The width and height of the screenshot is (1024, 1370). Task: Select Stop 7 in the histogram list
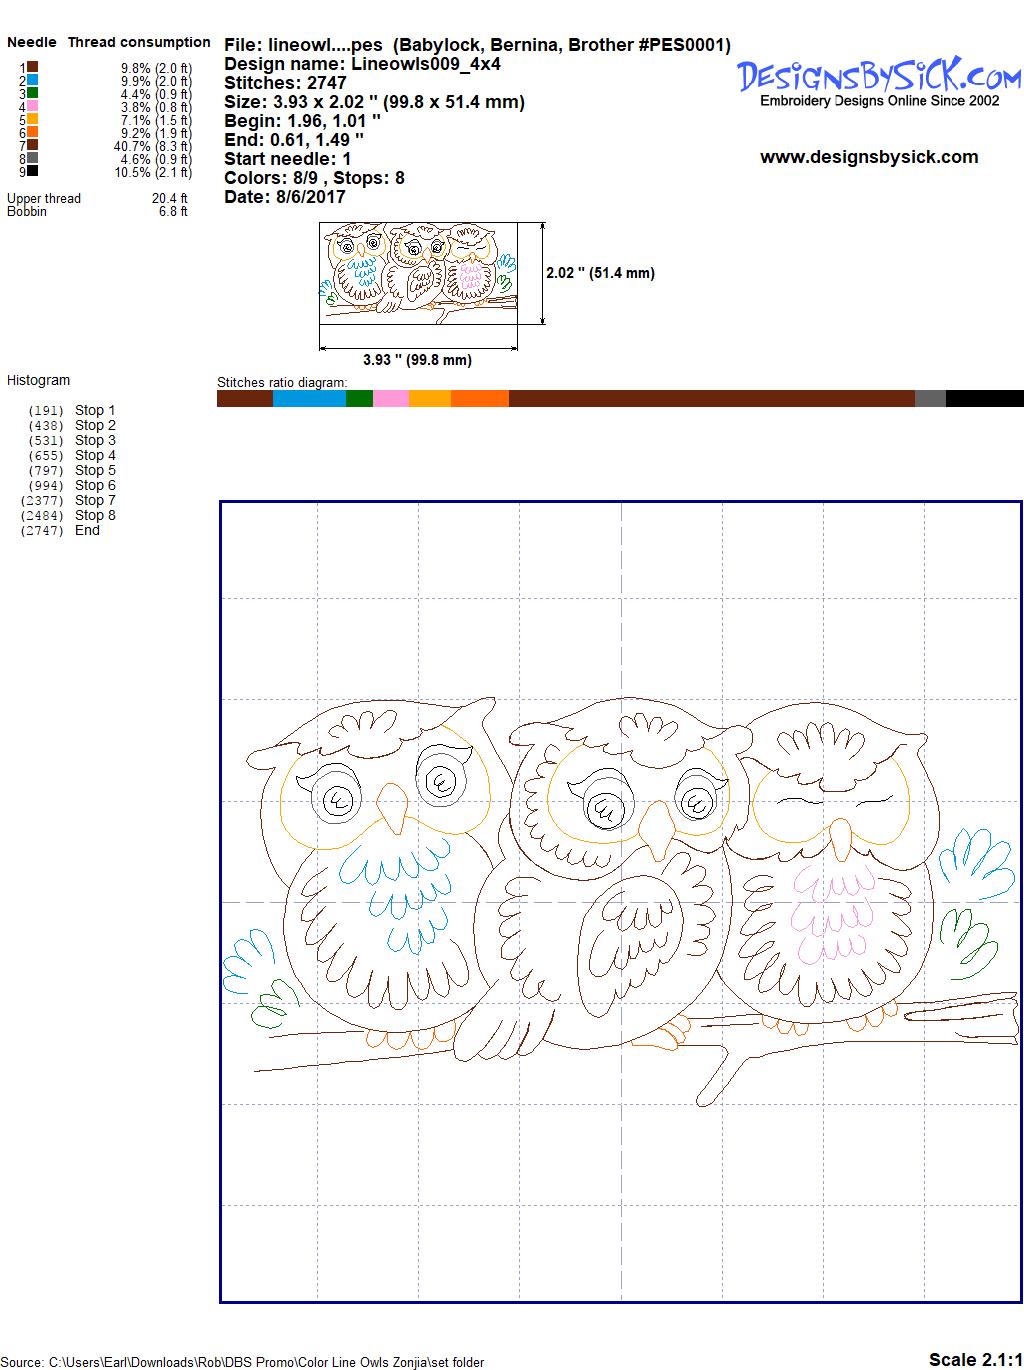[x=95, y=500]
